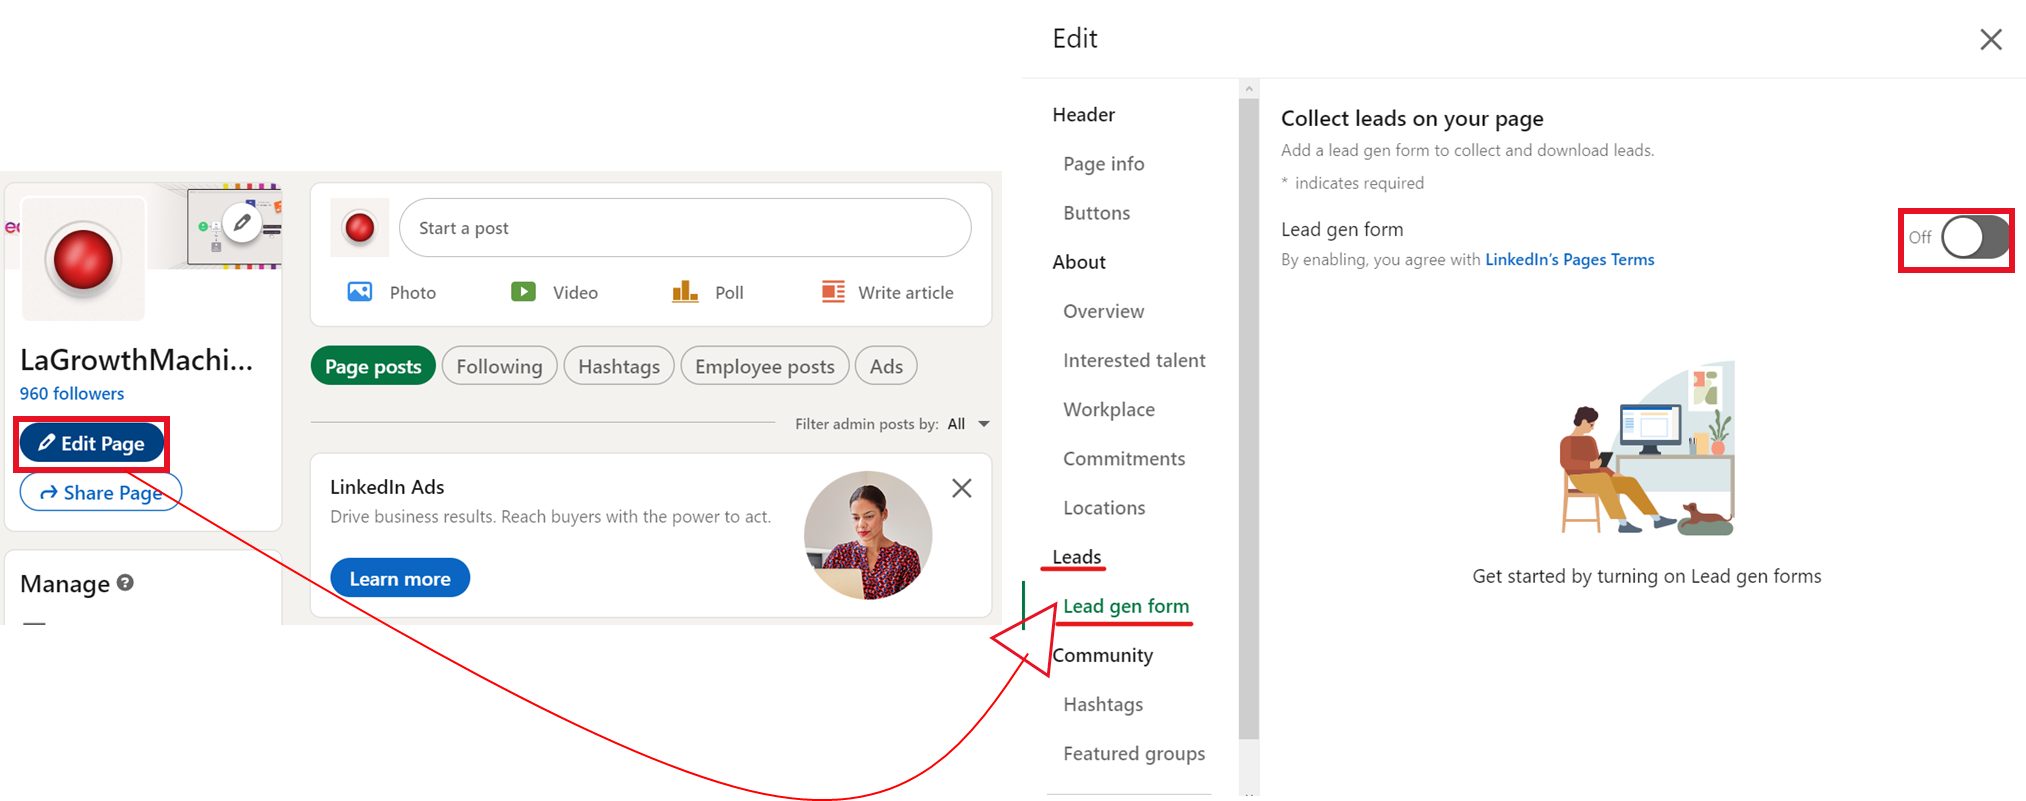Switch to the Employee posts tab

pos(764,366)
